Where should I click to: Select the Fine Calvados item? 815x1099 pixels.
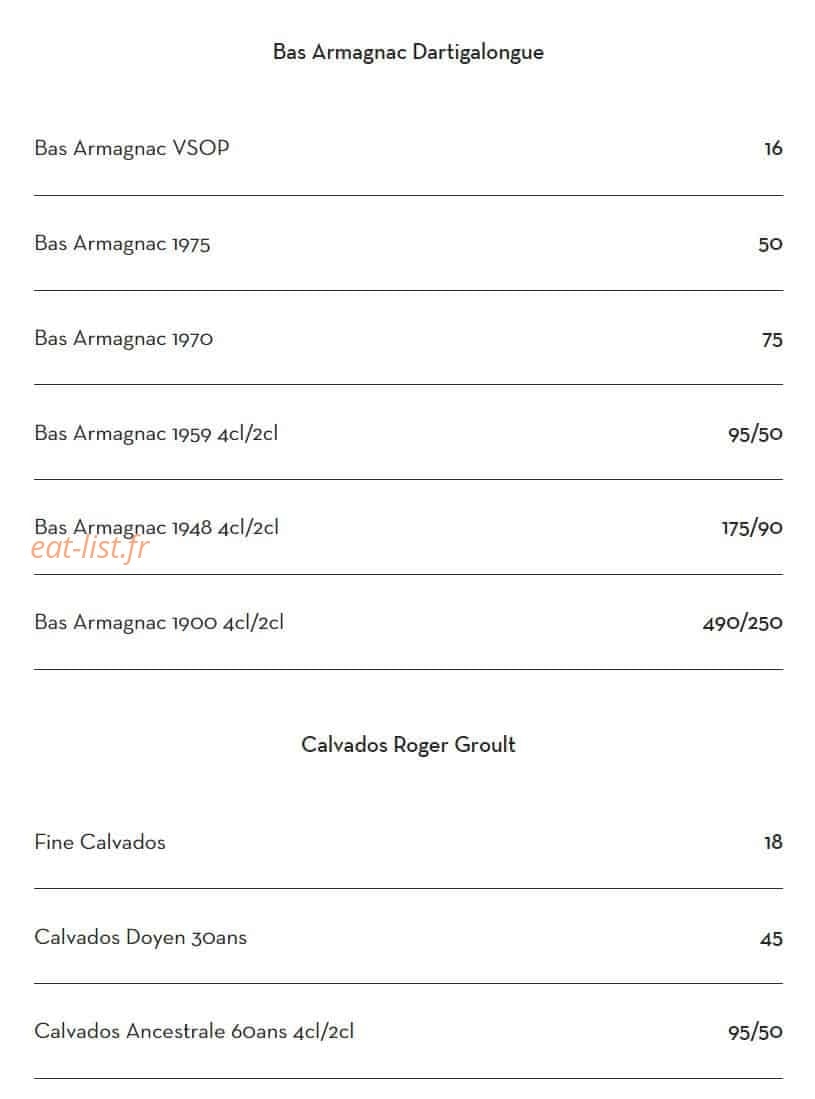[100, 842]
